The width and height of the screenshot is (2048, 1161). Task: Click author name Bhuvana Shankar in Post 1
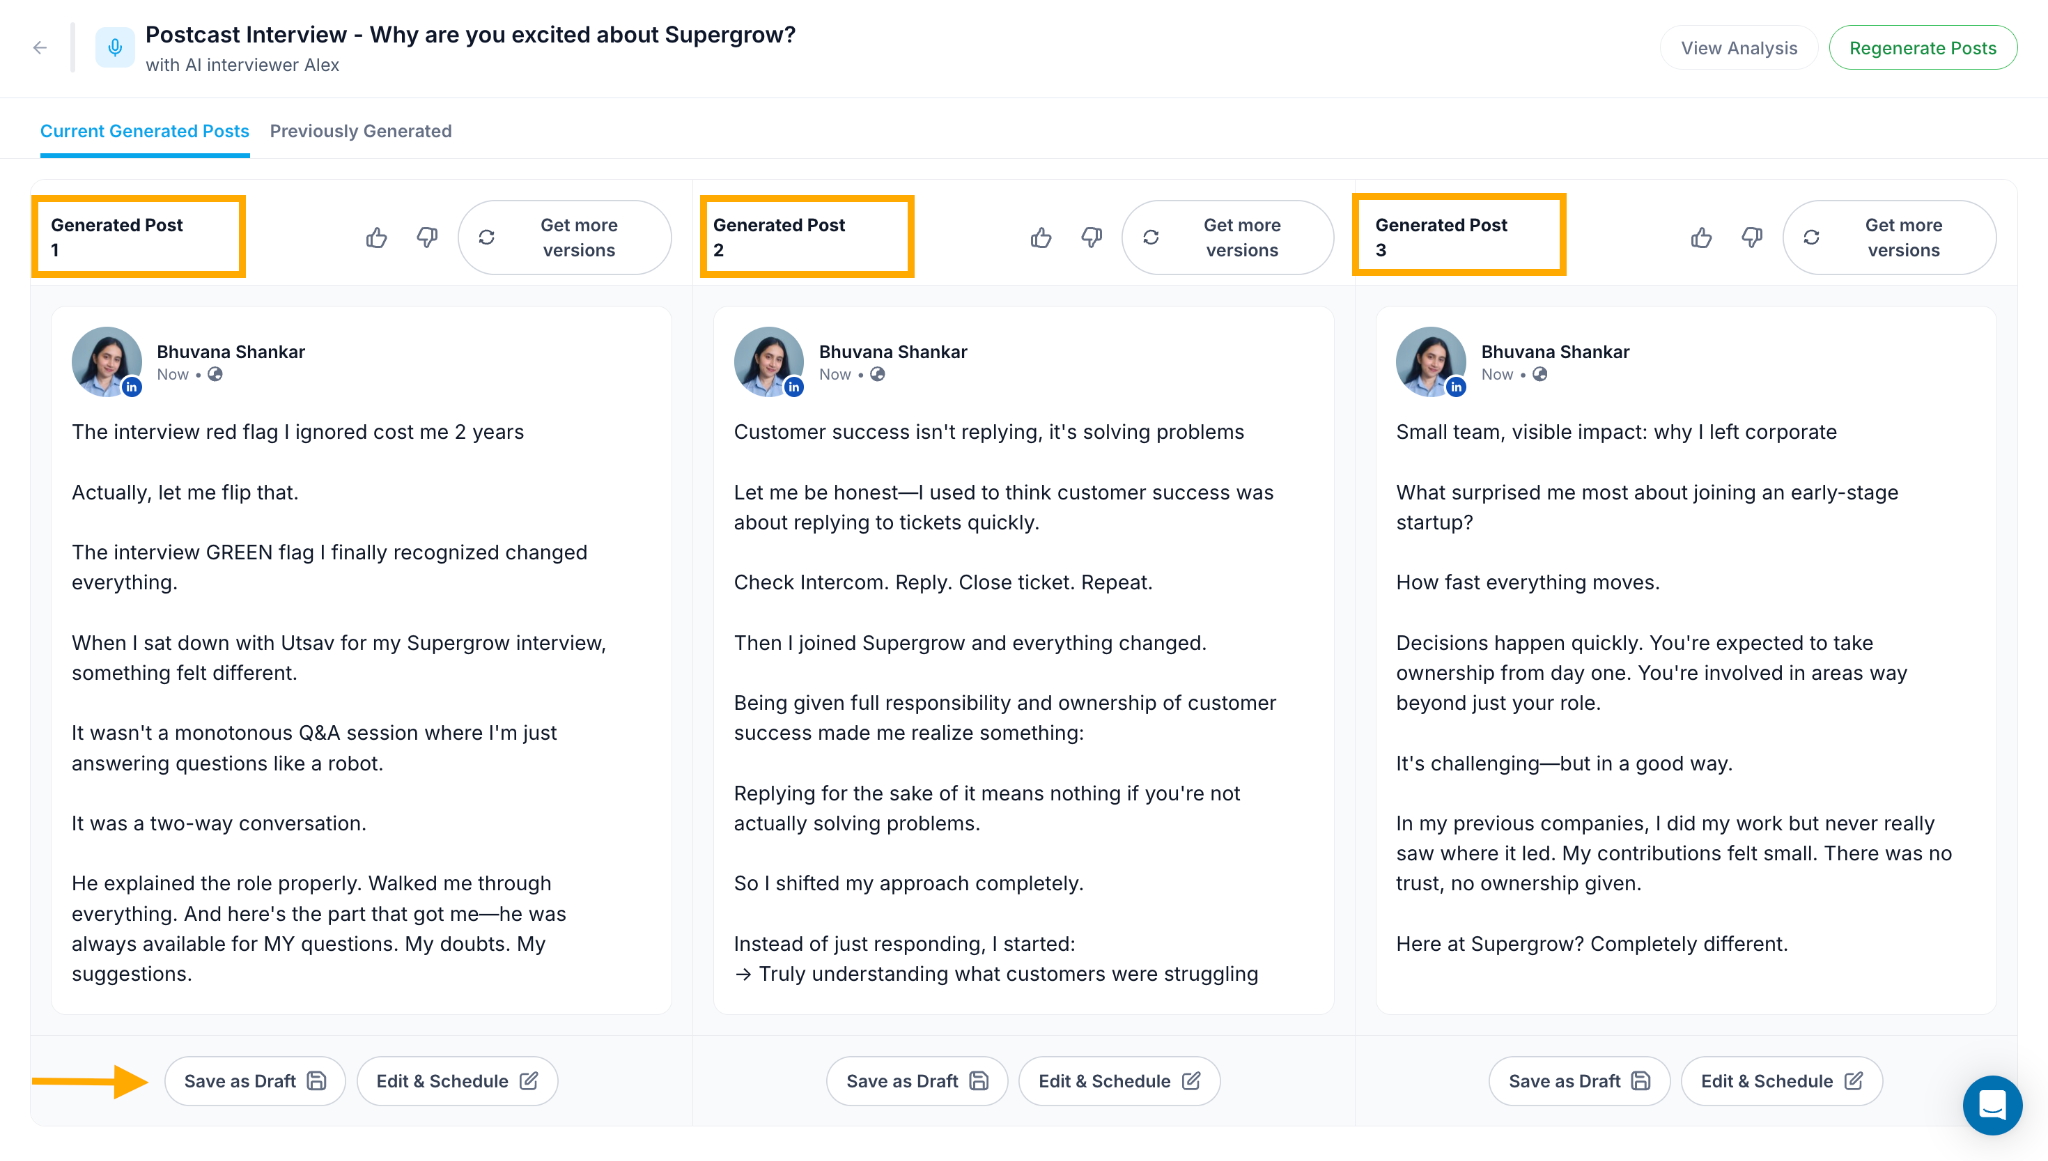231,352
